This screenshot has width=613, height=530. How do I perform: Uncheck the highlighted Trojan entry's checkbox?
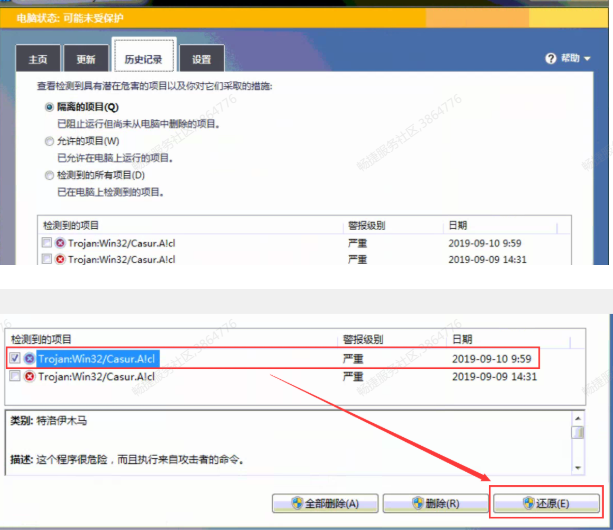coord(15,358)
